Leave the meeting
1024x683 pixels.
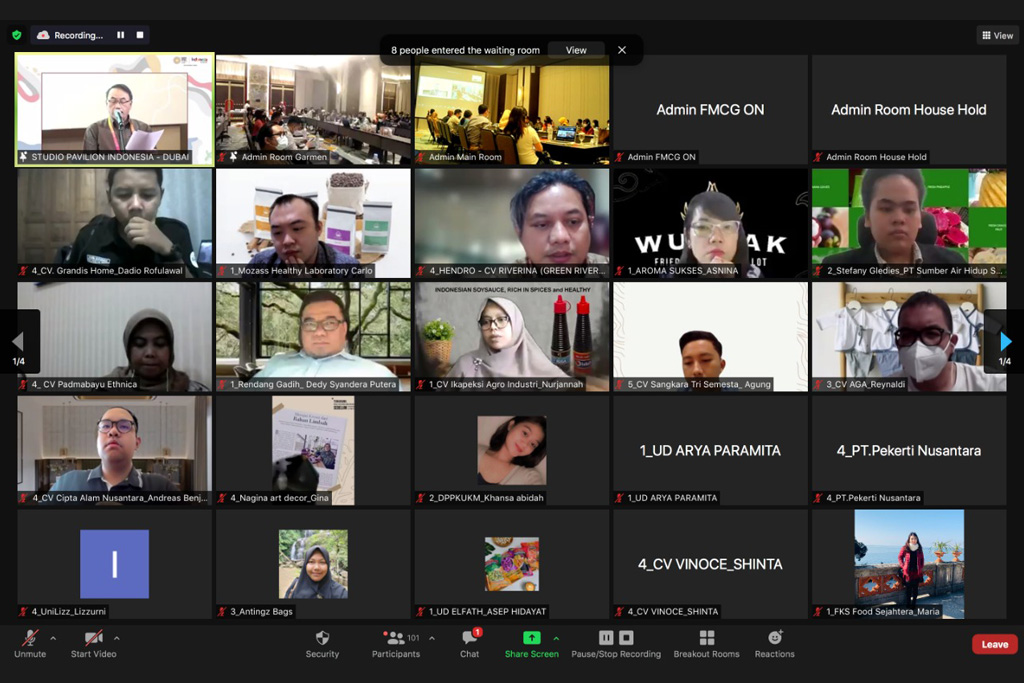tap(994, 644)
